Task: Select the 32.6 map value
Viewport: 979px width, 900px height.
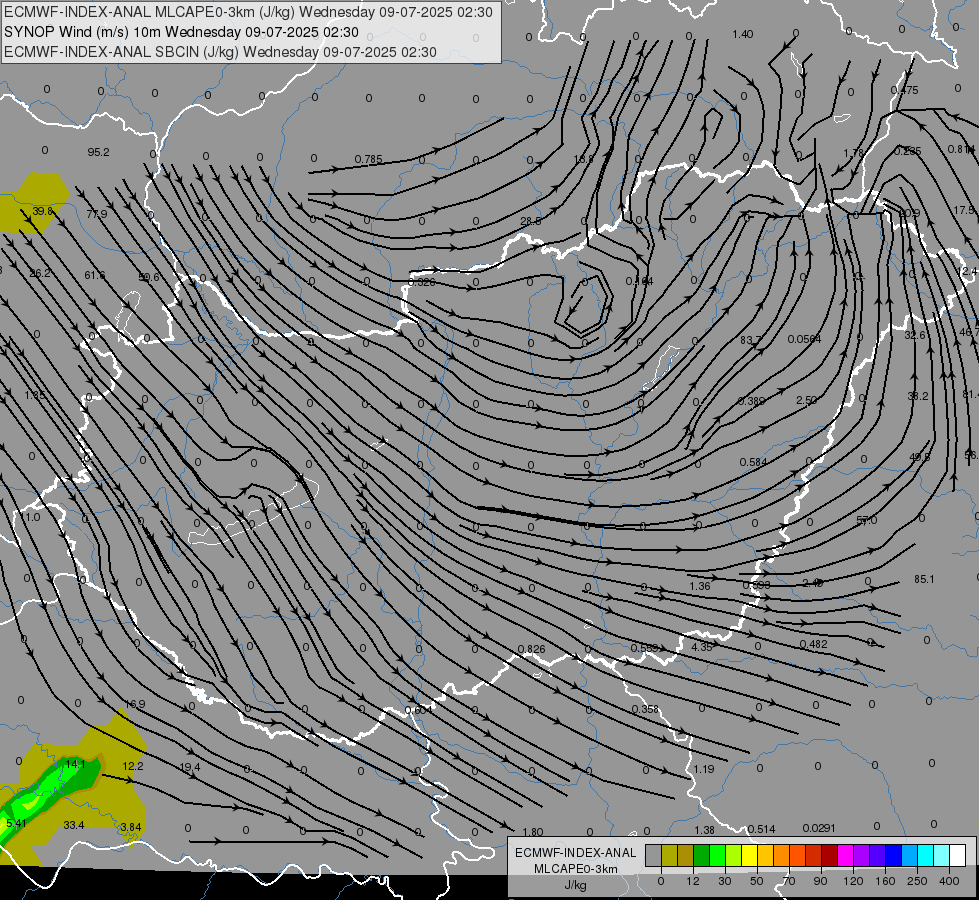Action: tap(915, 335)
